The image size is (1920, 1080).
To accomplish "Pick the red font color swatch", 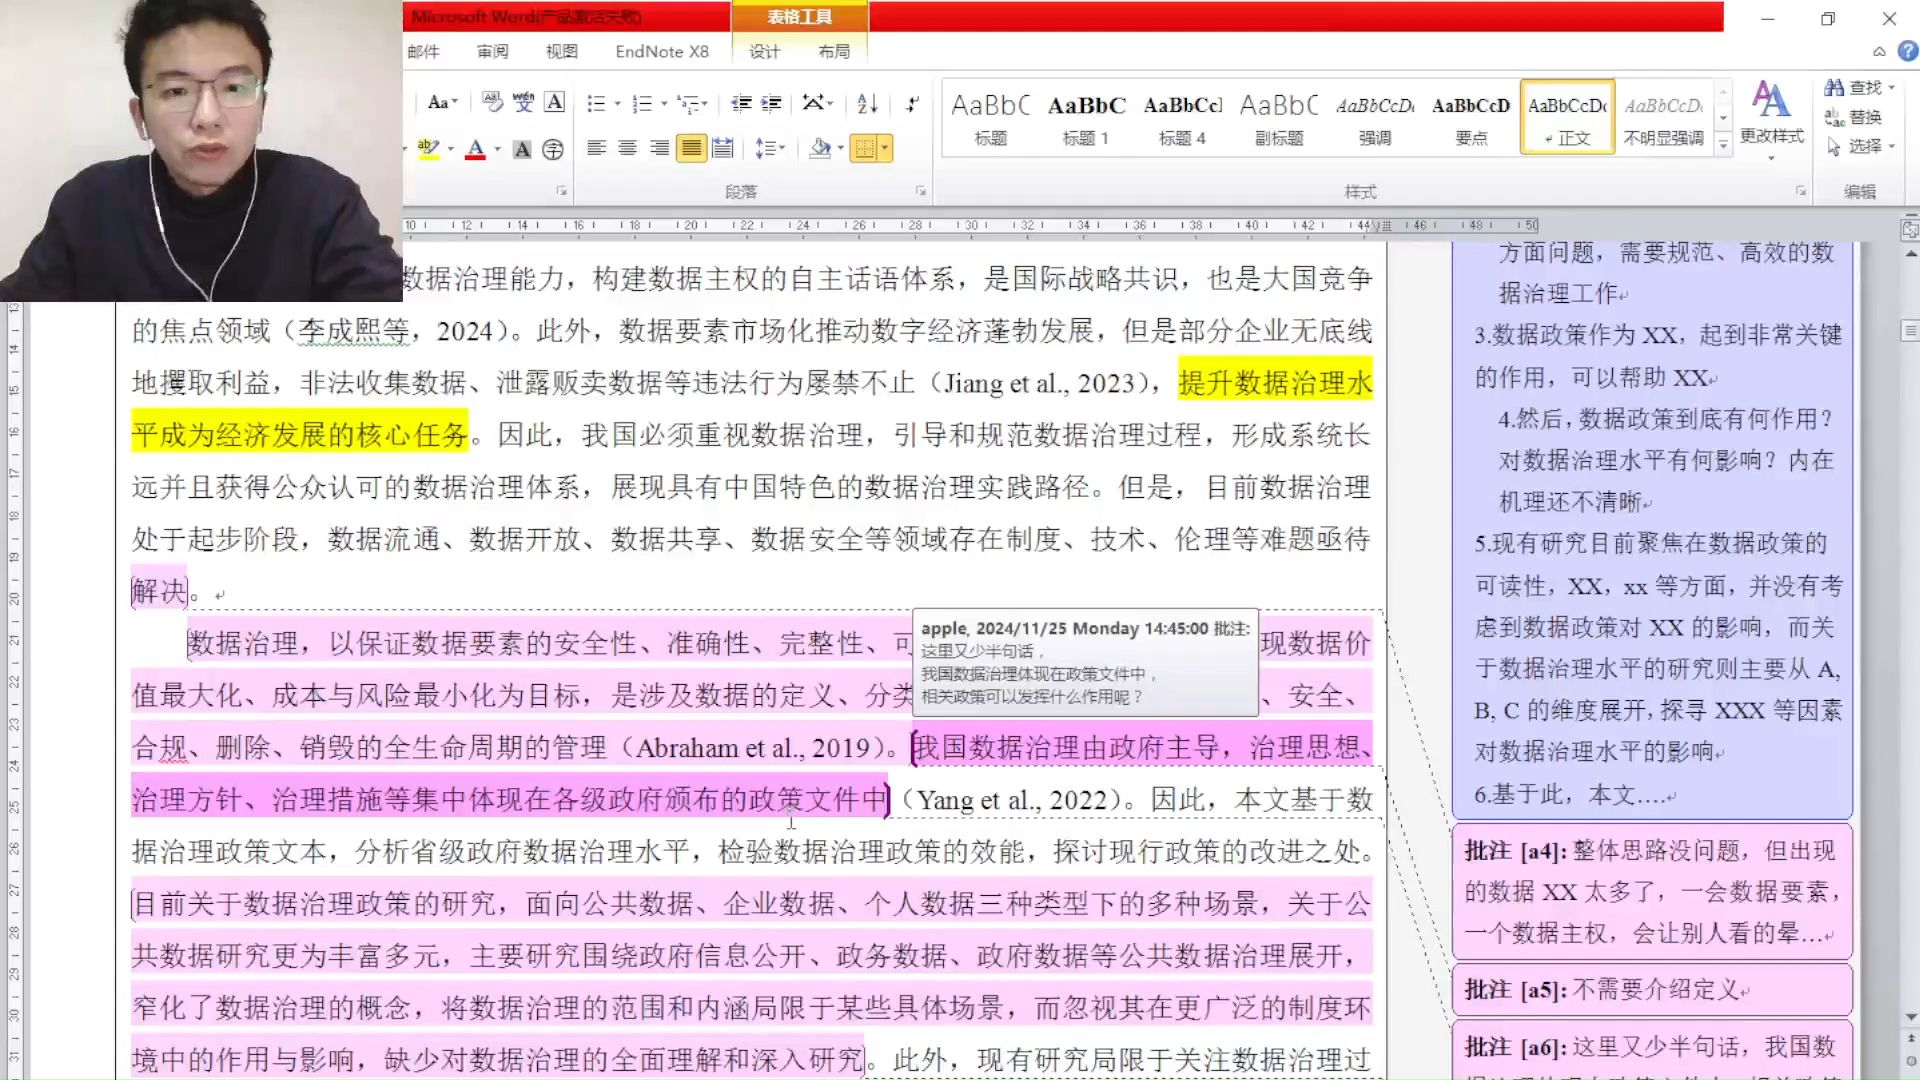I will click(475, 150).
